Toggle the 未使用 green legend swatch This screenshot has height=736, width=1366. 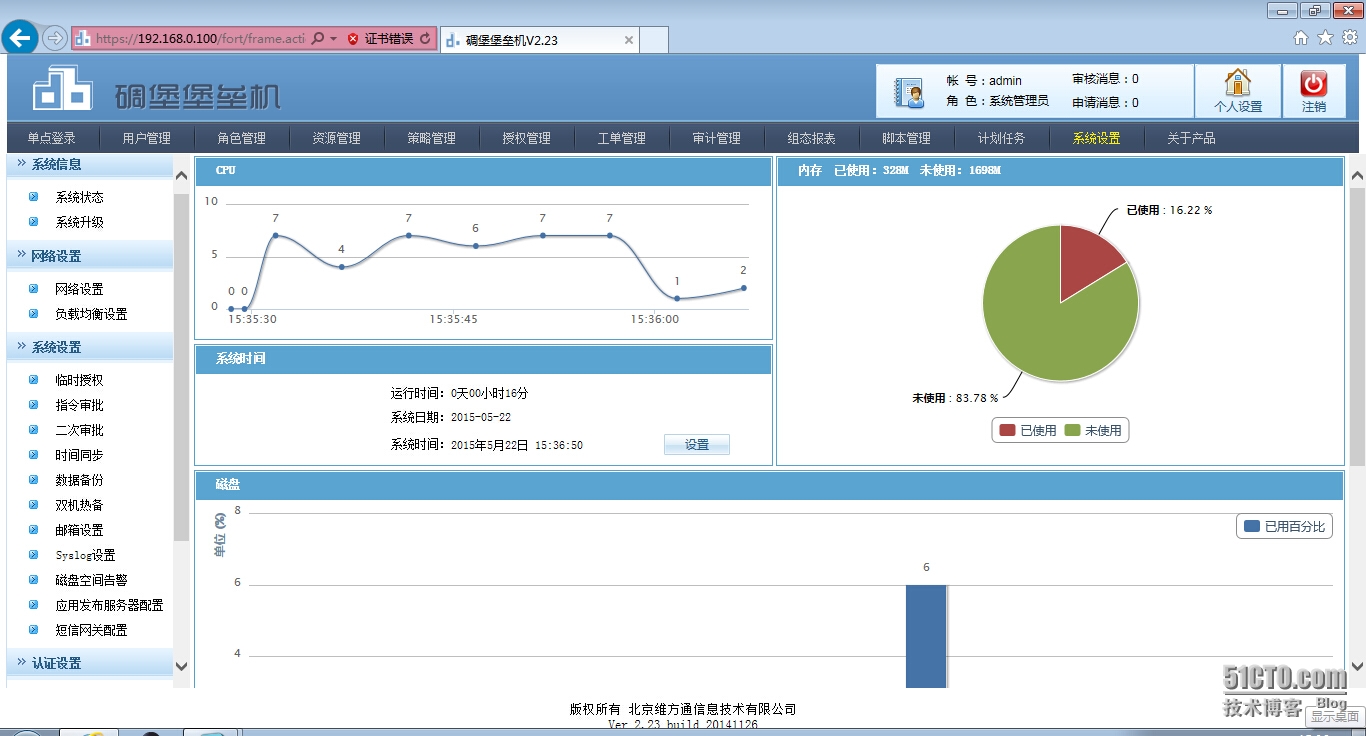coord(1072,430)
